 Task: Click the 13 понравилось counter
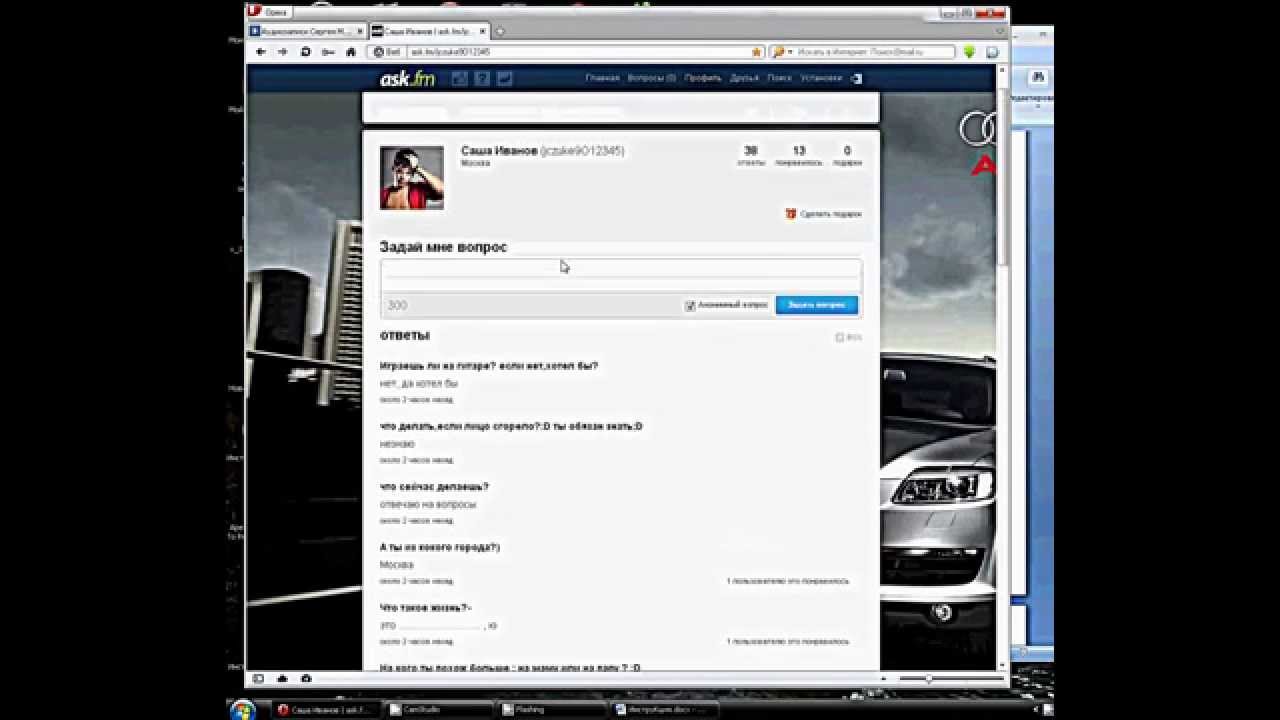pos(799,155)
